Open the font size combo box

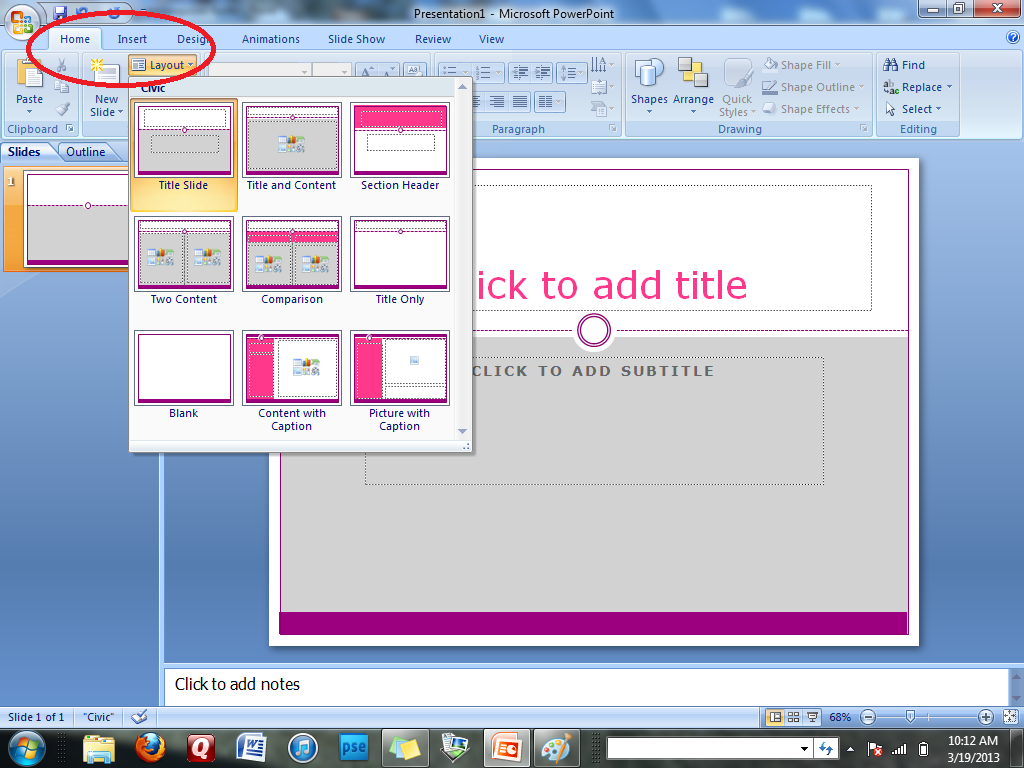click(x=332, y=71)
